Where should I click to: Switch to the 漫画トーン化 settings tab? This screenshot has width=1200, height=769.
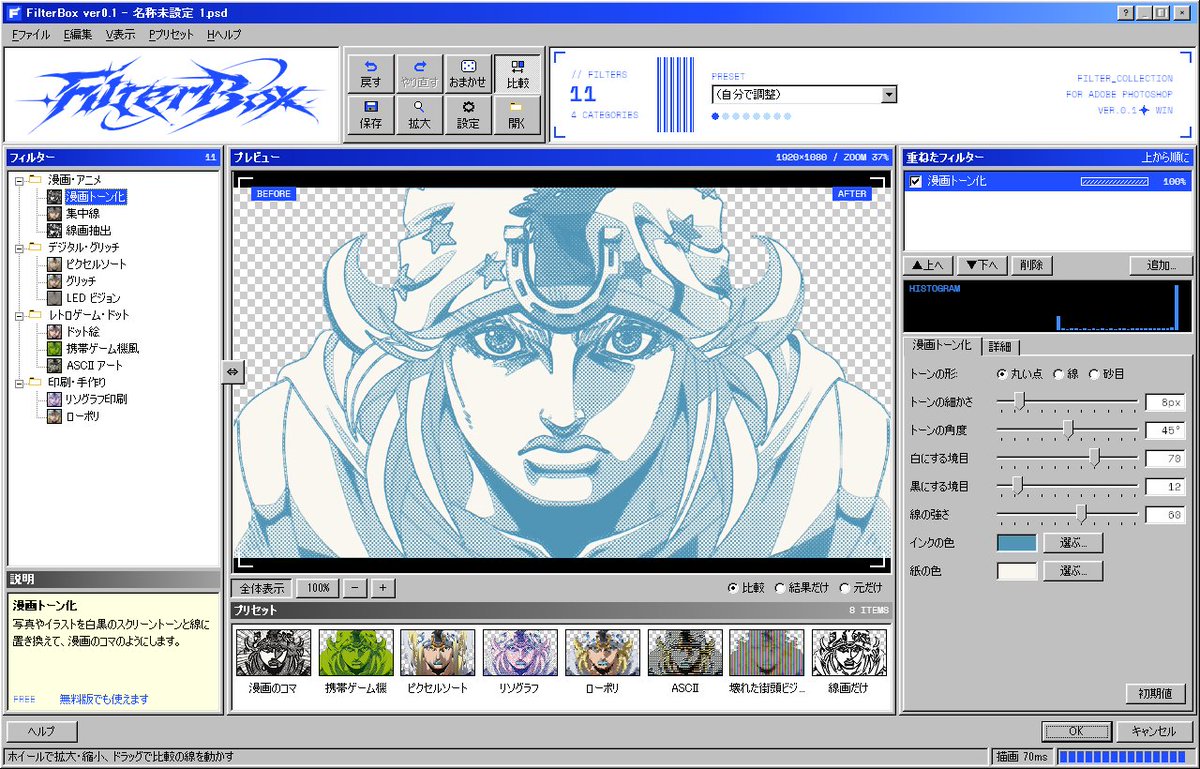tap(941, 345)
